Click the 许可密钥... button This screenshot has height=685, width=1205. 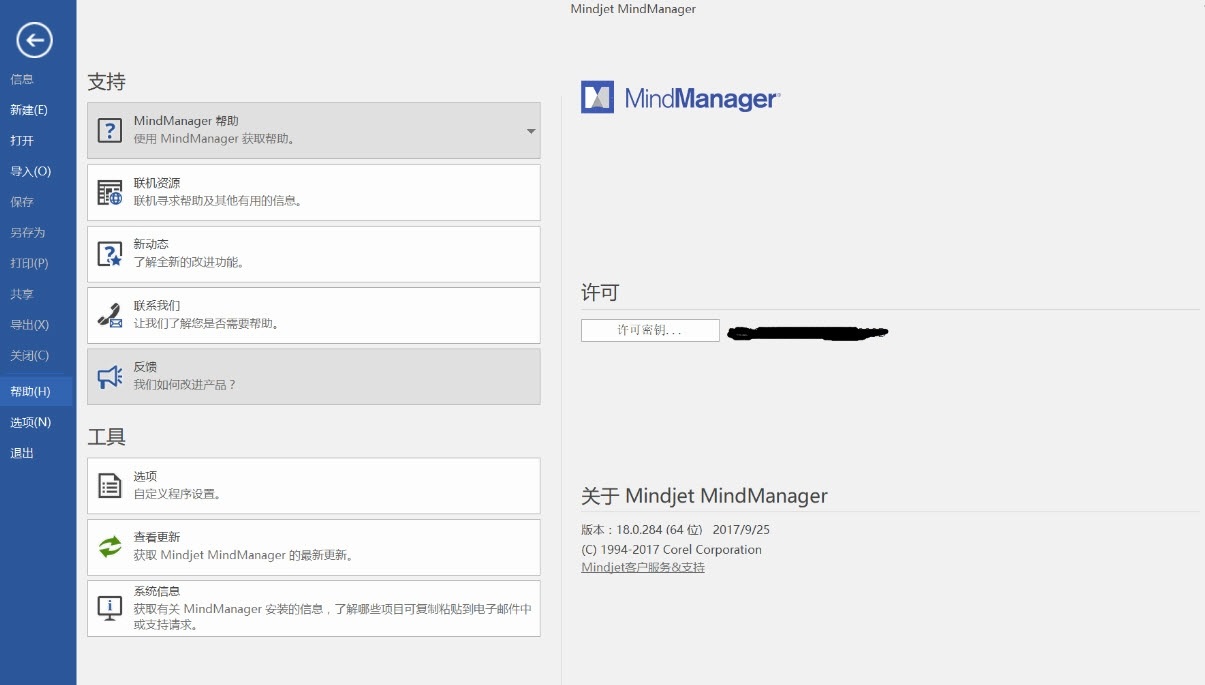coord(650,330)
